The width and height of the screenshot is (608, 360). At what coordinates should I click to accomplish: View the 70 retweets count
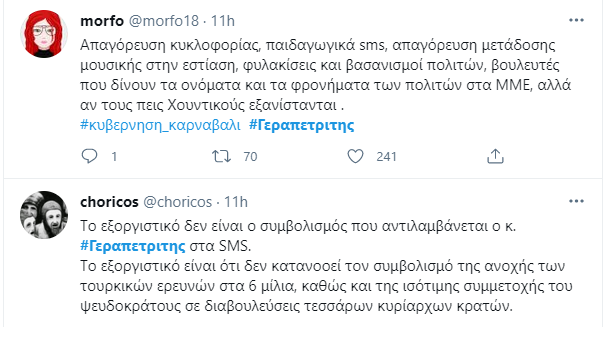250,156
